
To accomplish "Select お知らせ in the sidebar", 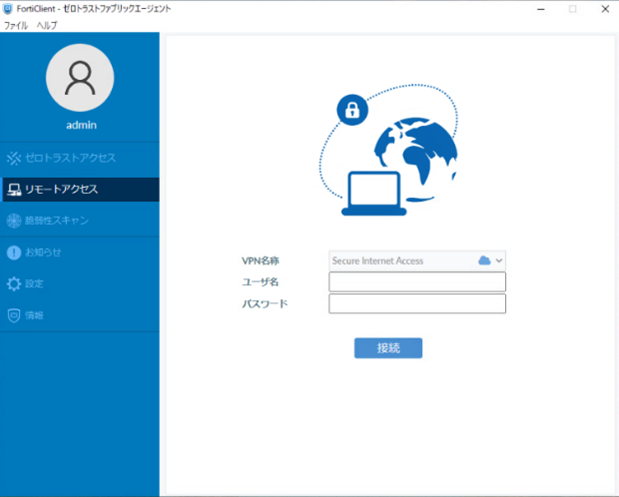I will (80, 252).
